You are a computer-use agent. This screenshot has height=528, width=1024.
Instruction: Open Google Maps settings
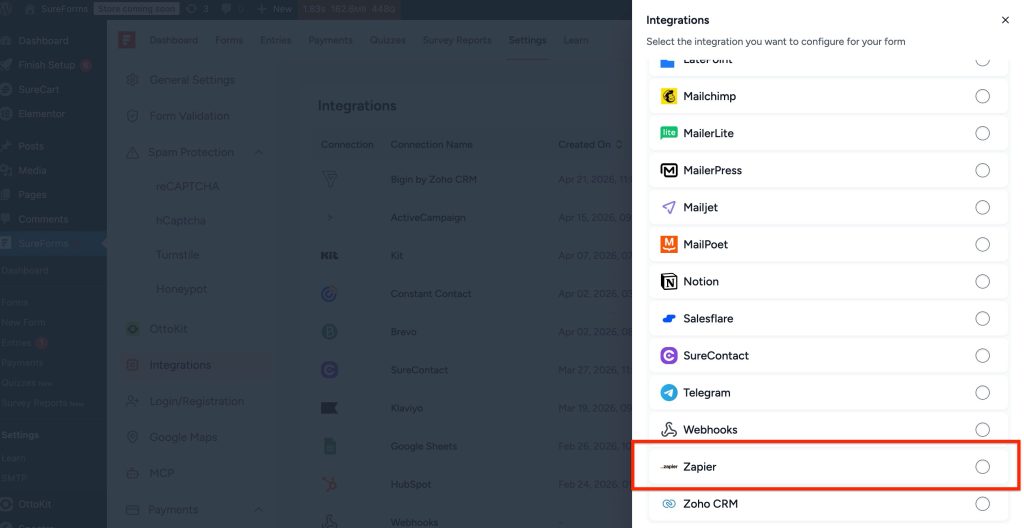(x=184, y=437)
